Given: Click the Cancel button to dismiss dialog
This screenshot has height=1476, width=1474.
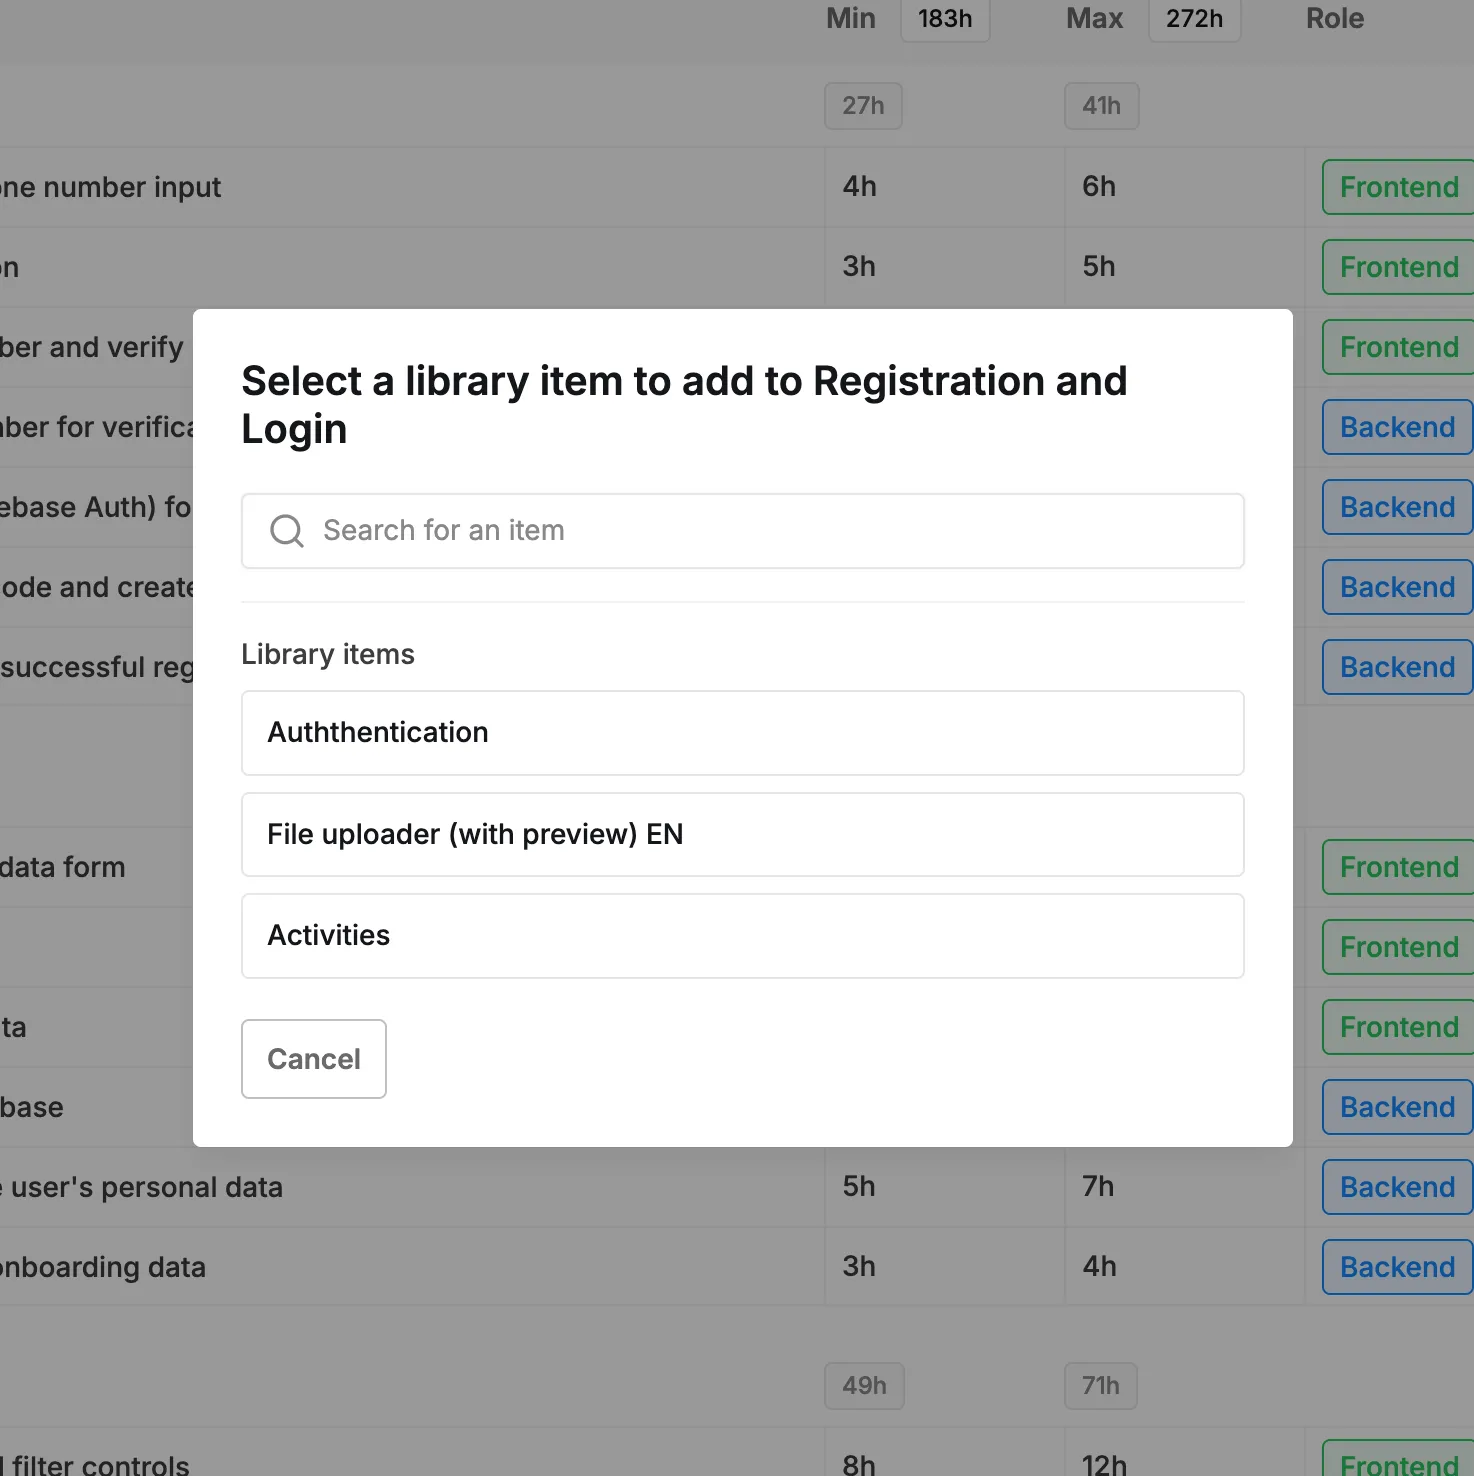Looking at the screenshot, I should click(313, 1059).
